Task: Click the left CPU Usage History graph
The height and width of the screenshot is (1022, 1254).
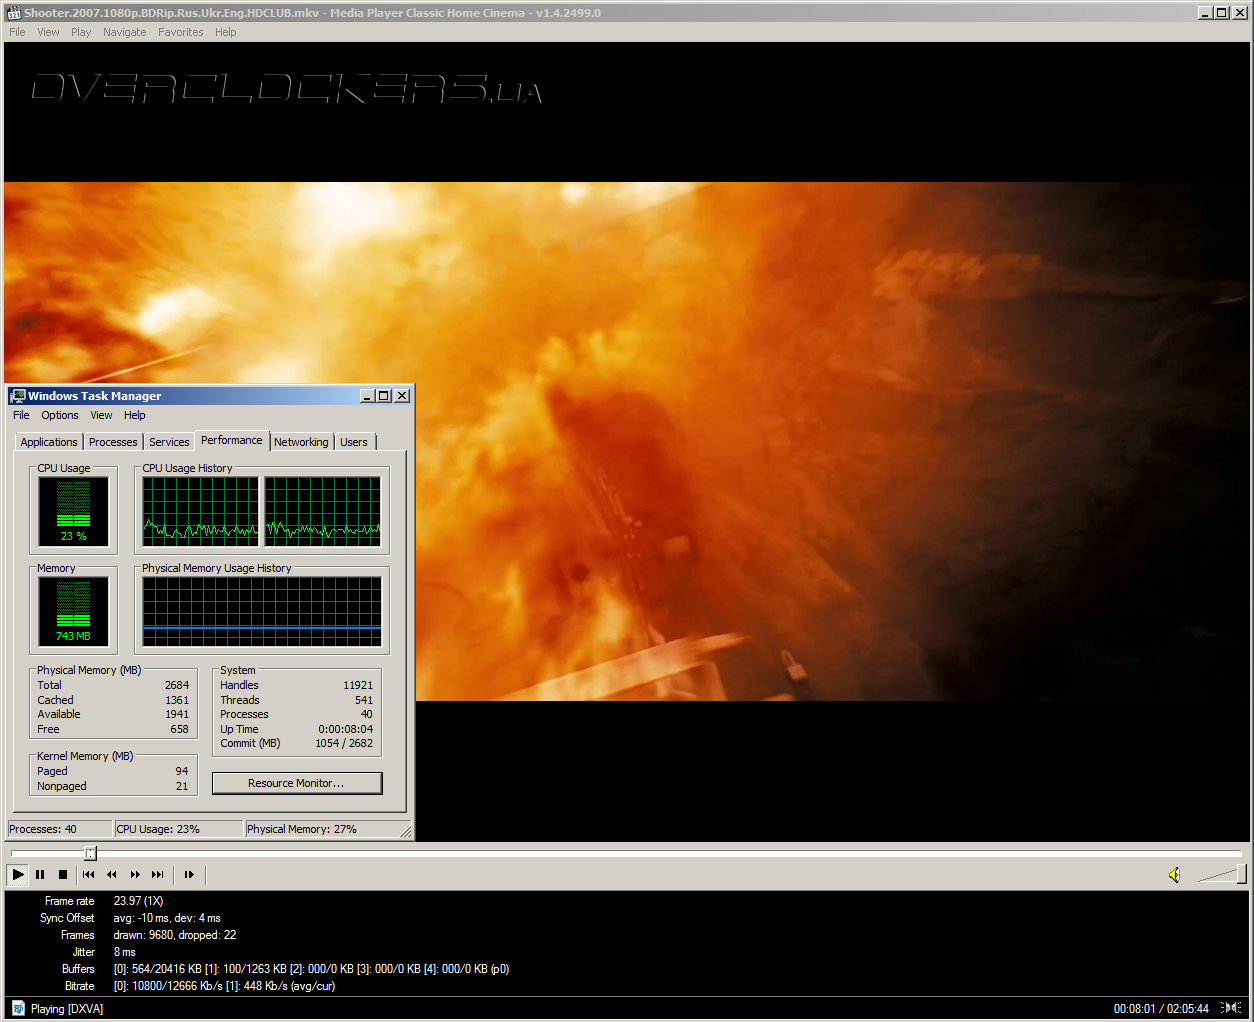Action: pyautogui.click(x=200, y=511)
